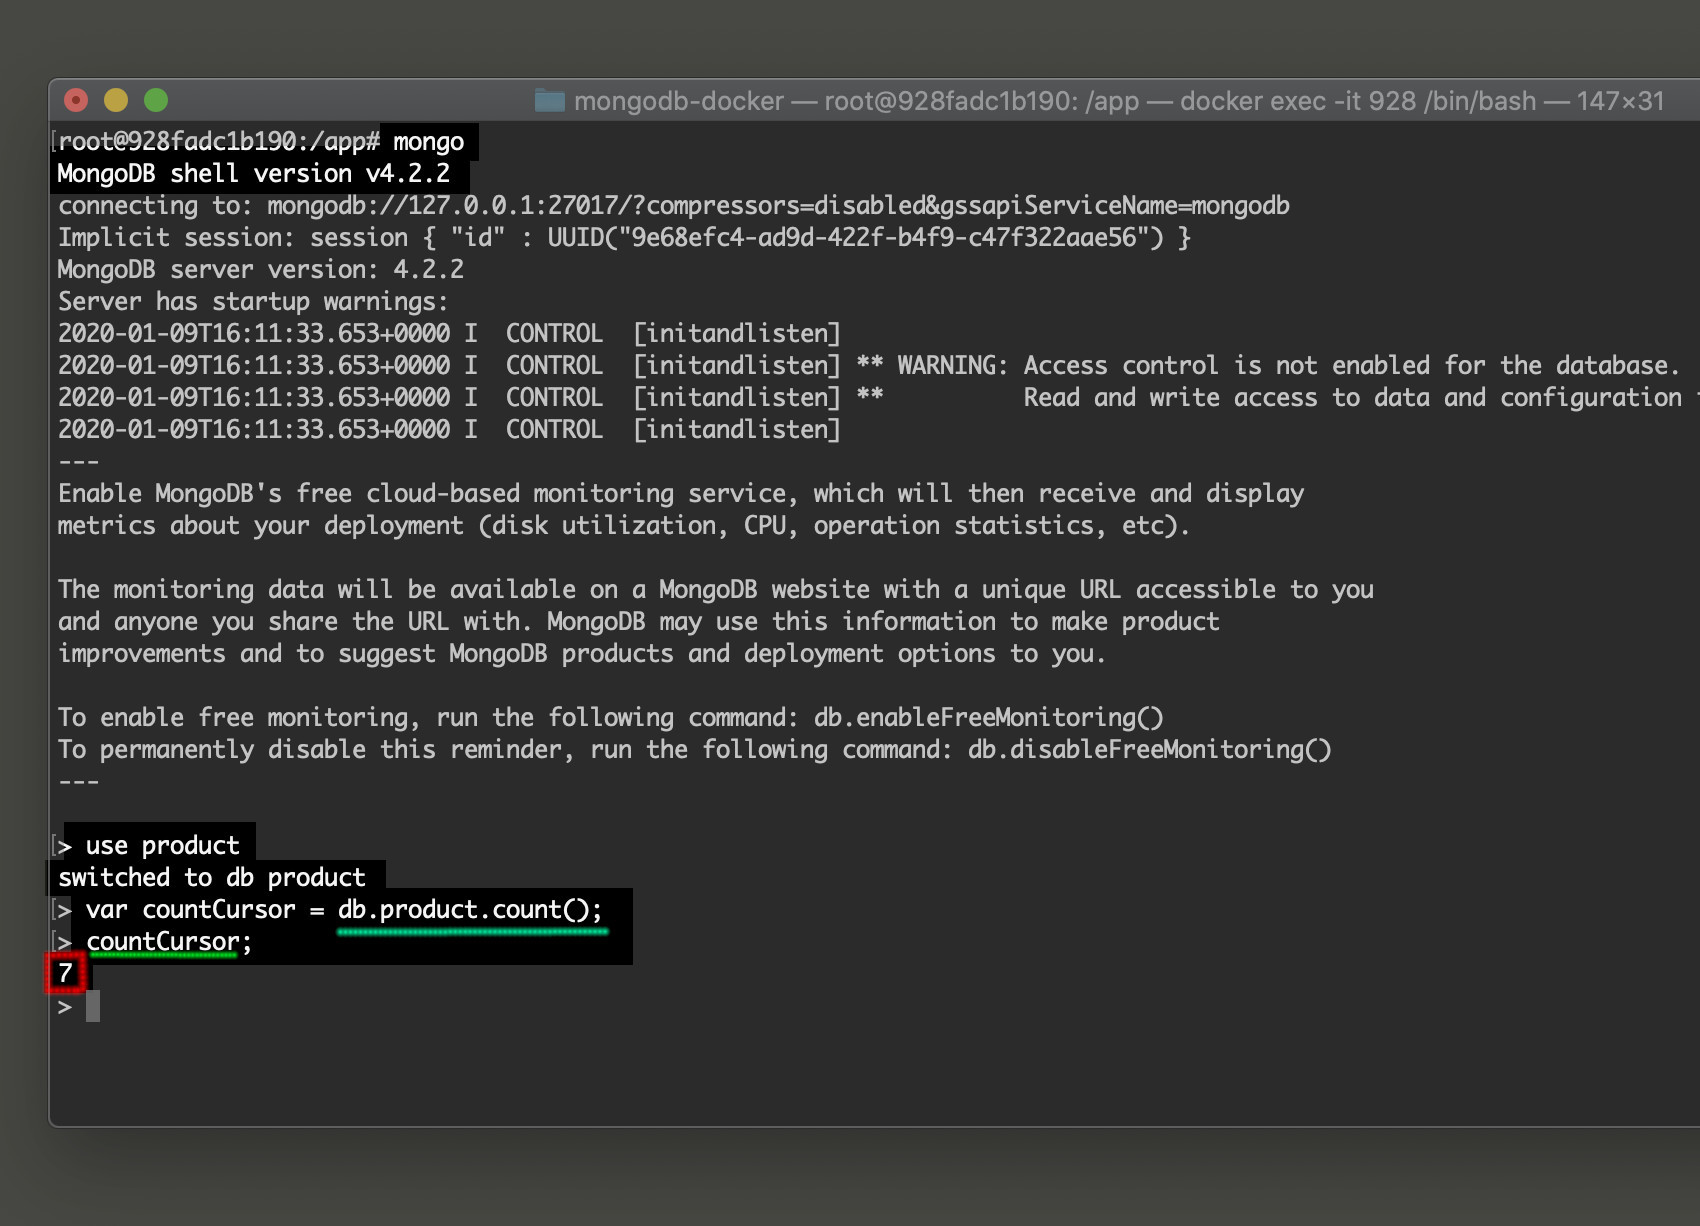This screenshot has height=1226, width=1700.
Task: Click db.disableFreeMonitoring() command text
Action: coord(1149,749)
